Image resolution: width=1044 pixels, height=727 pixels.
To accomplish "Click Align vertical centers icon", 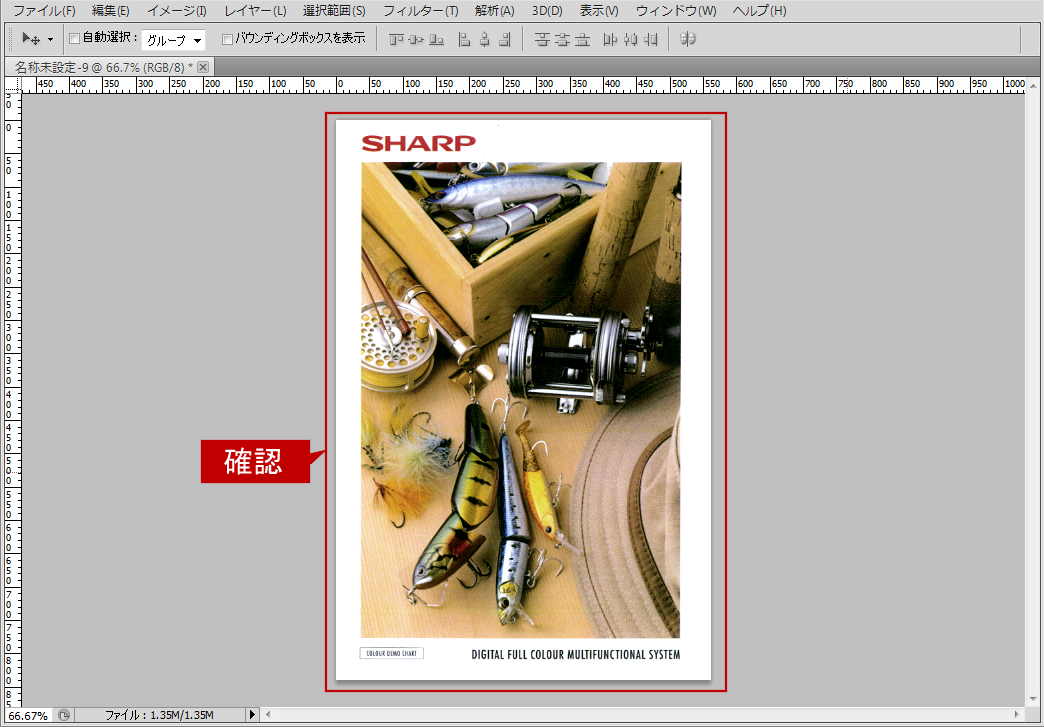I will click(416, 40).
